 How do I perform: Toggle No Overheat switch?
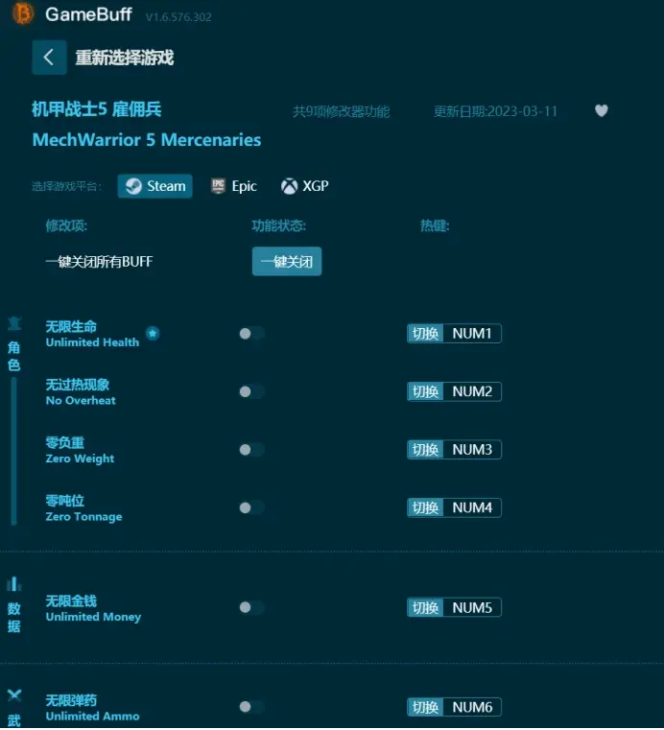(251, 392)
